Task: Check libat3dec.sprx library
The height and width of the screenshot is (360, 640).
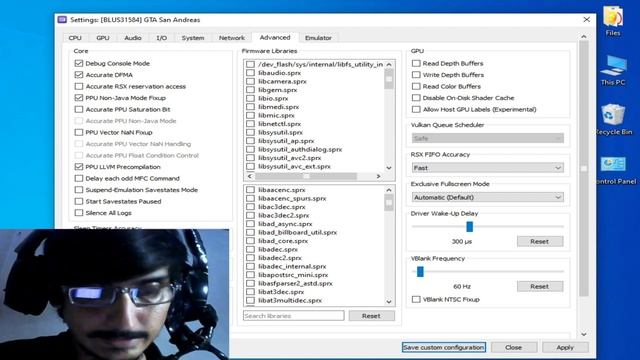Action: coord(251,292)
